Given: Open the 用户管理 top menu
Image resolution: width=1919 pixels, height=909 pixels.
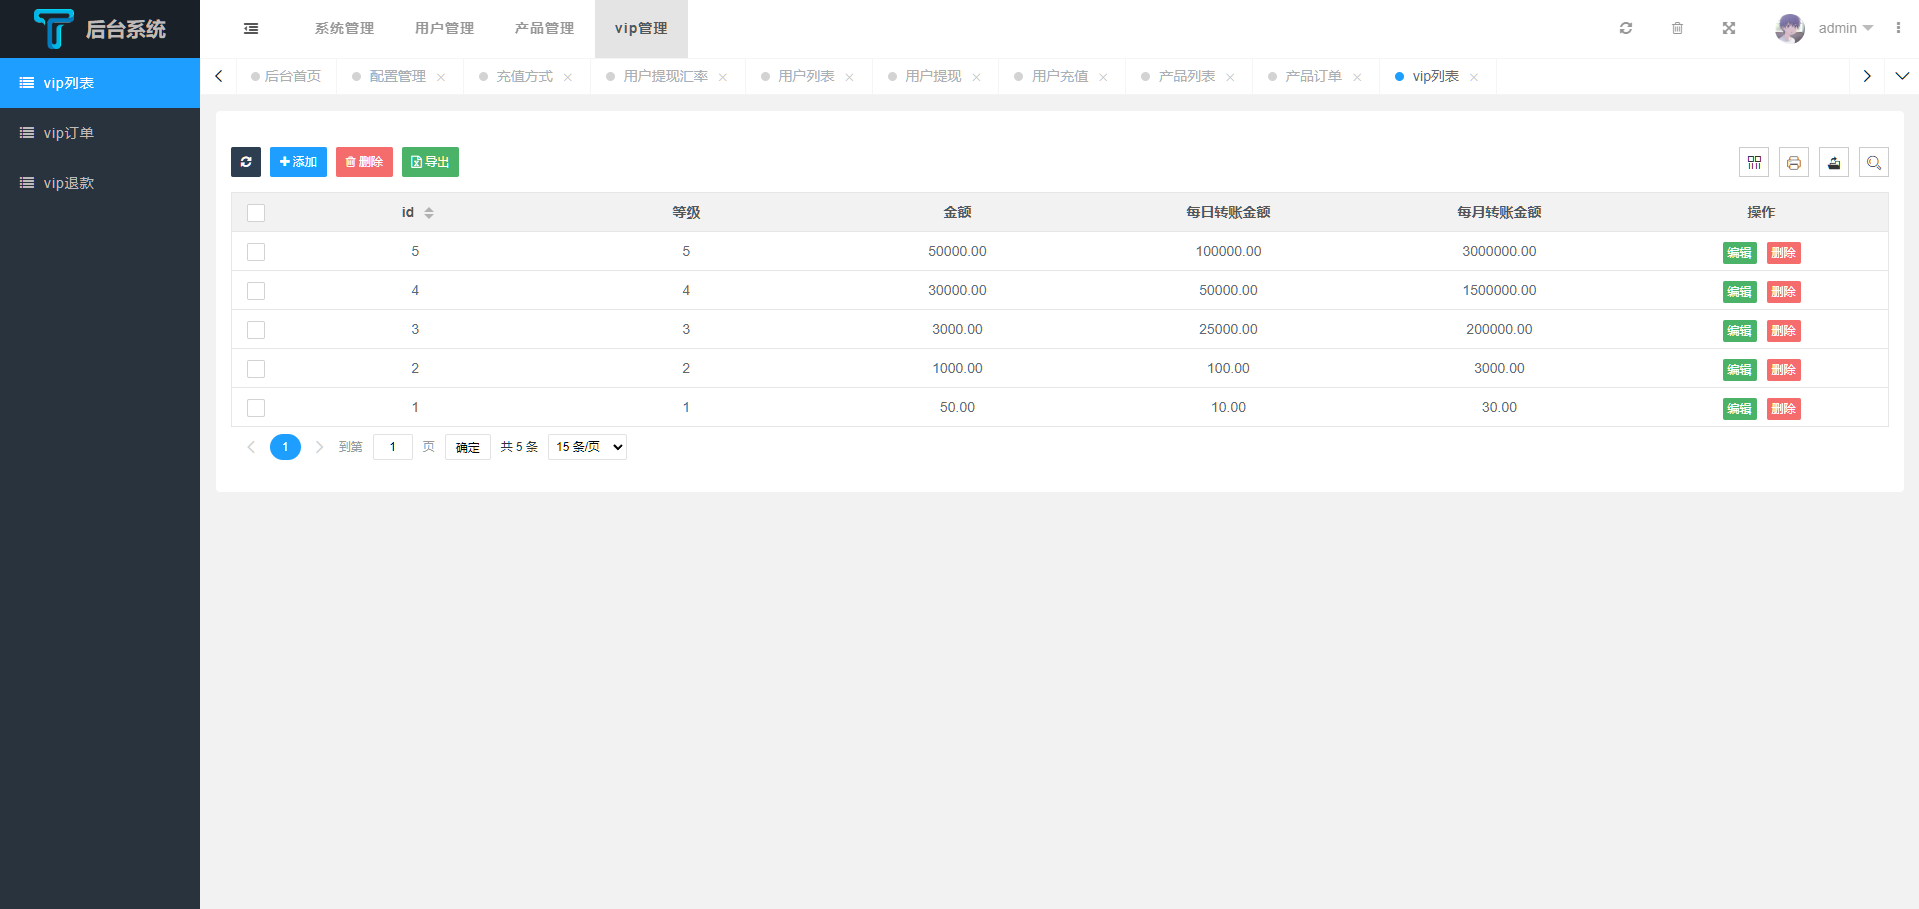Looking at the screenshot, I should click(x=445, y=28).
